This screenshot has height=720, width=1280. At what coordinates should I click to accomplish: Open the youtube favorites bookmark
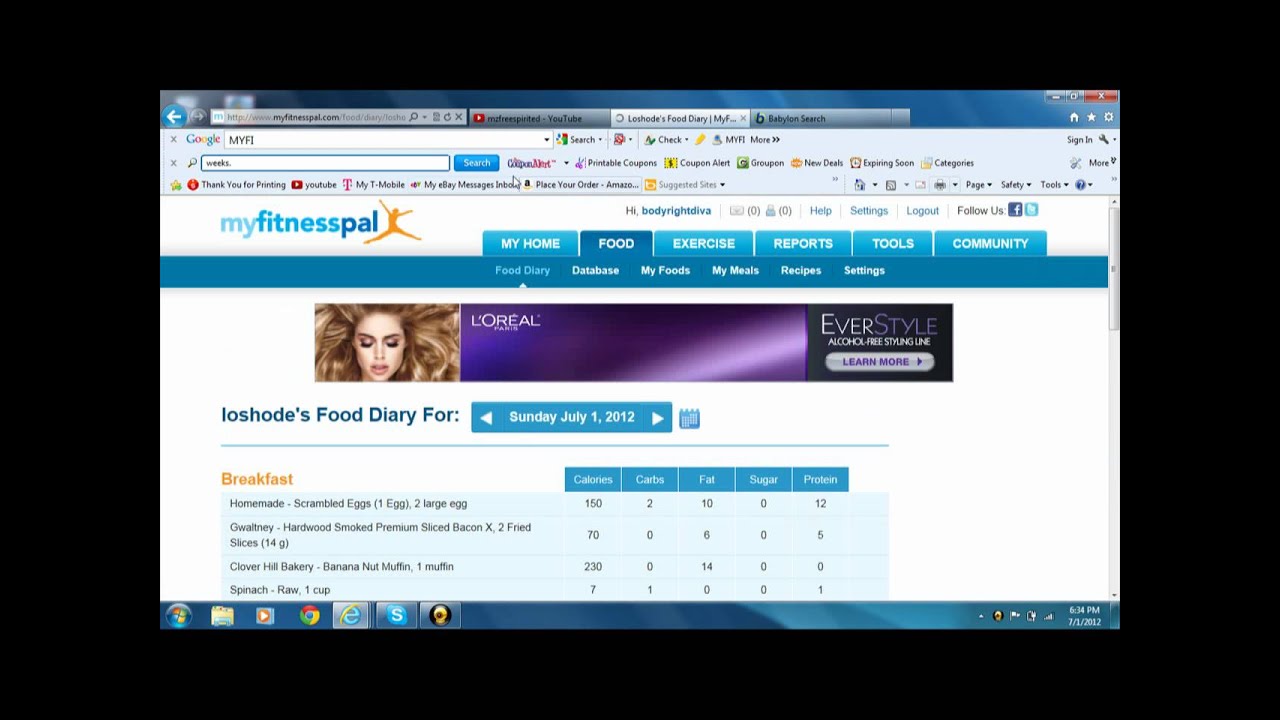(x=314, y=185)
